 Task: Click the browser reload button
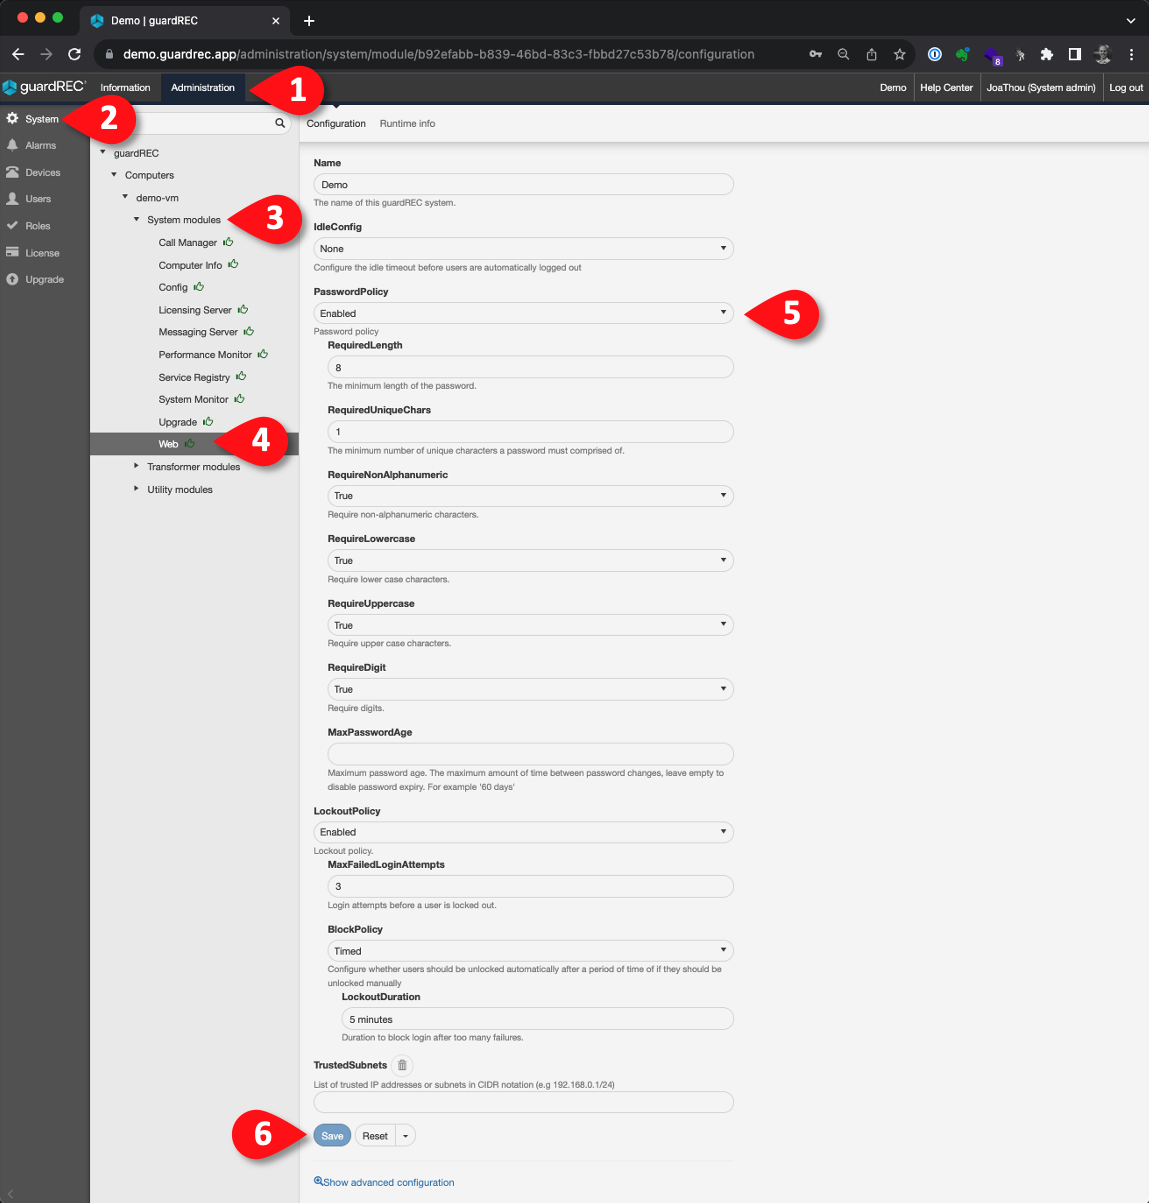point(74,54)
